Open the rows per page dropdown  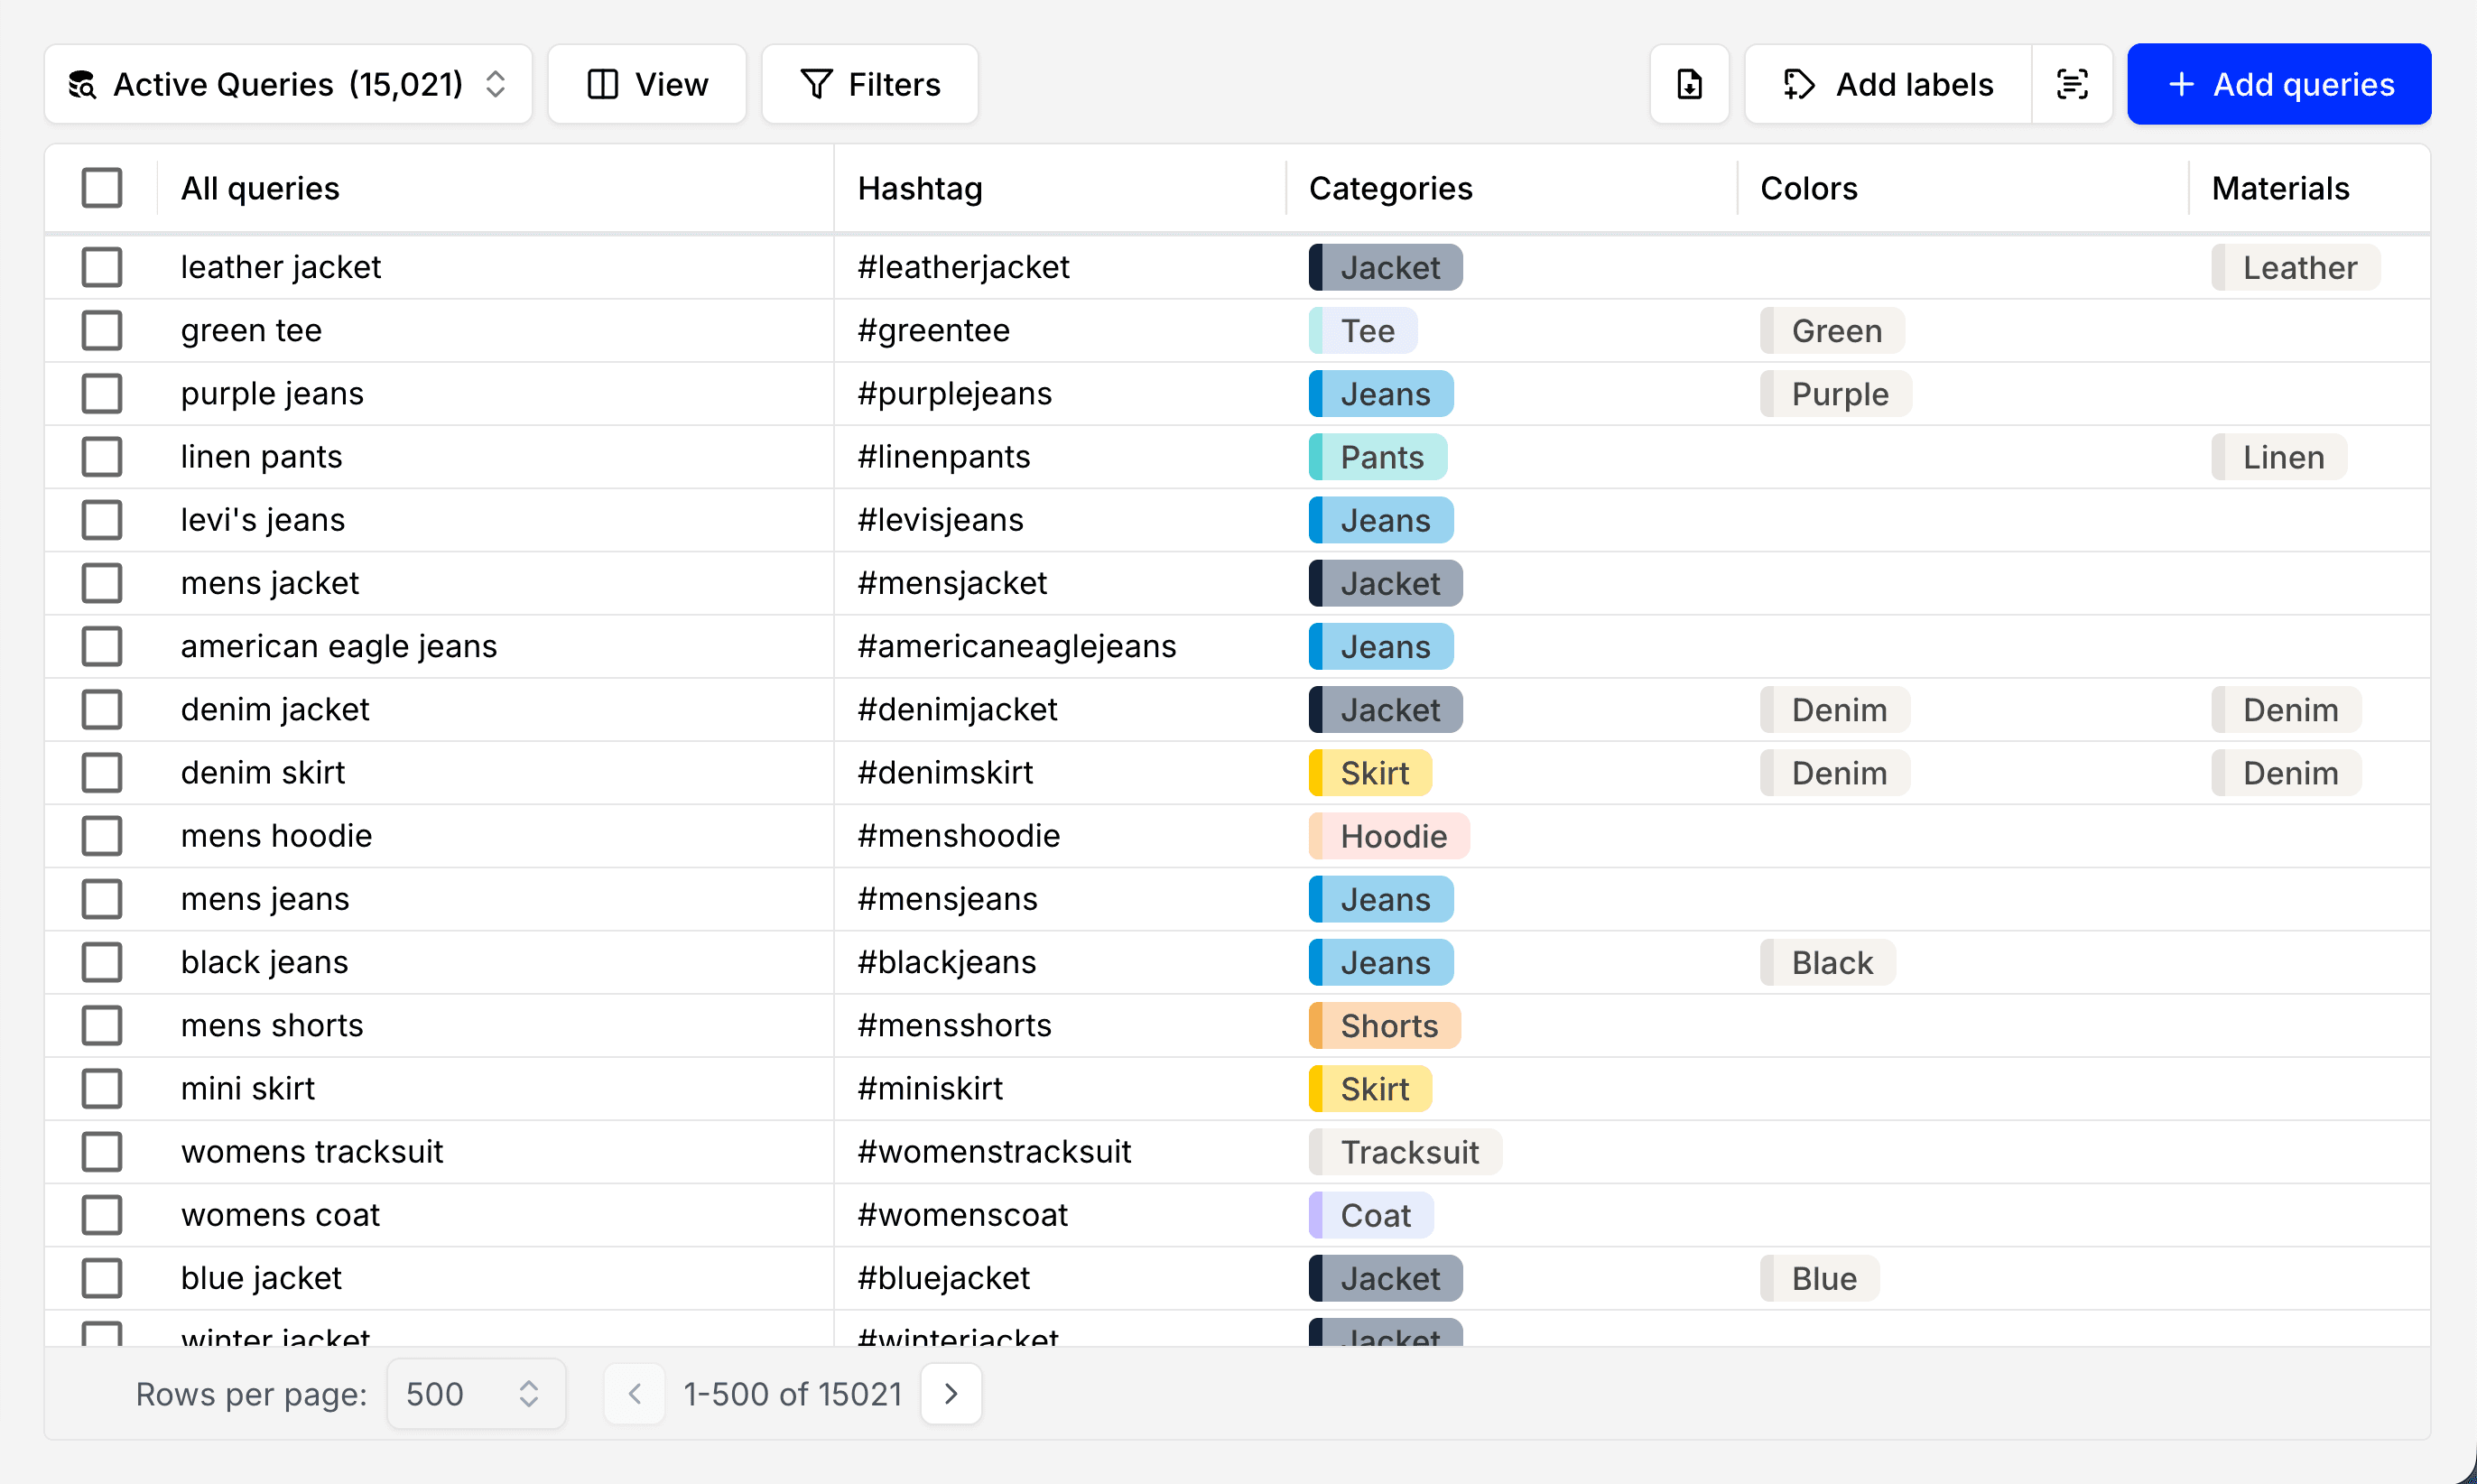tap(475, 1393)
